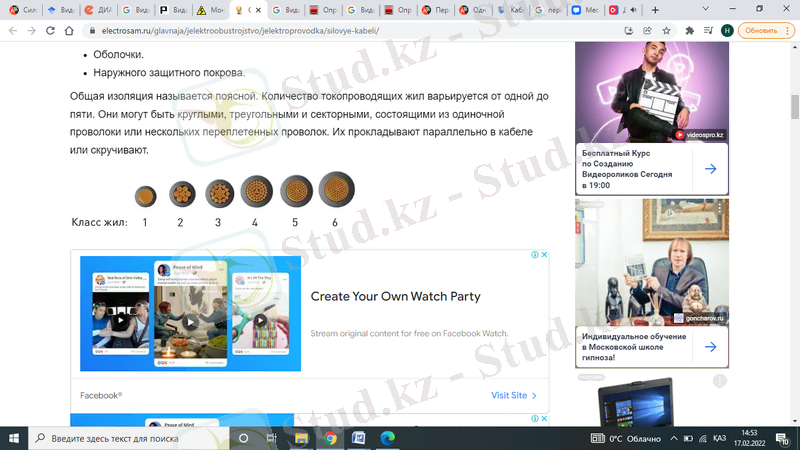Open the КАЗ keyboard language indicator
The image size is (800, 450).
tap(719, 438)
